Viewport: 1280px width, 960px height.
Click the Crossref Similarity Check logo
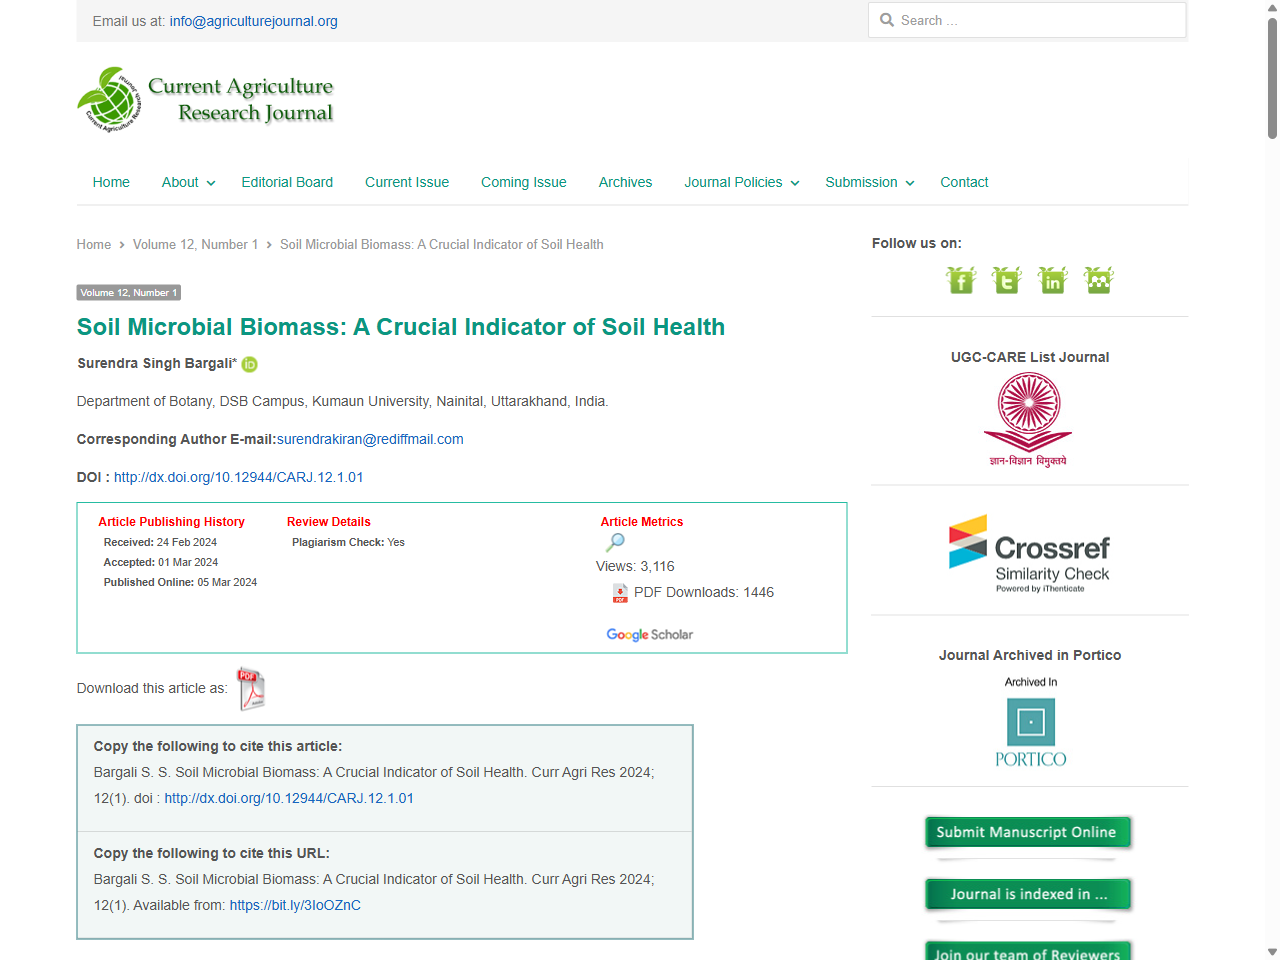pyautogui.click(x=1030, y=552)
